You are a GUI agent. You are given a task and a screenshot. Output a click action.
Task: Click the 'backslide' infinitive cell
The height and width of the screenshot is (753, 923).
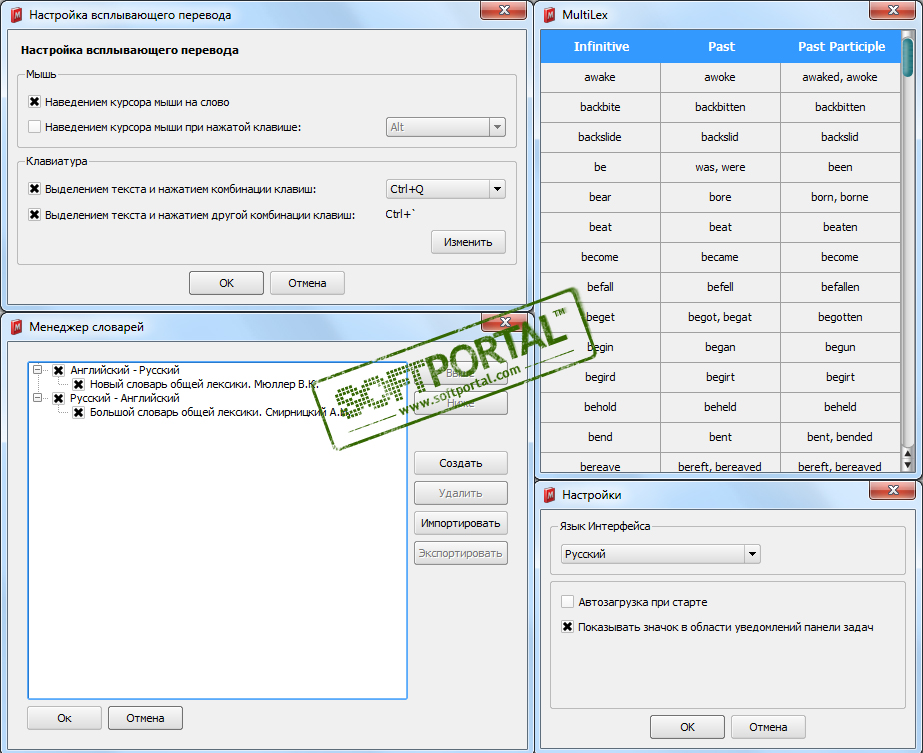point(600,137)
